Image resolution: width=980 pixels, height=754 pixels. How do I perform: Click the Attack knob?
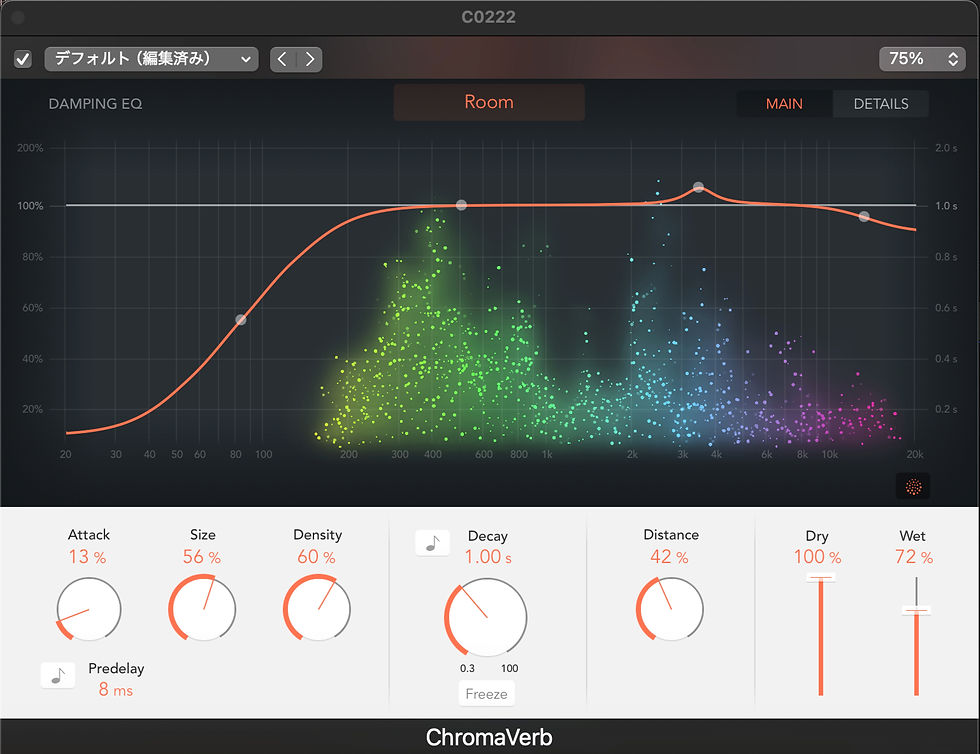click(x=89, y=609)
